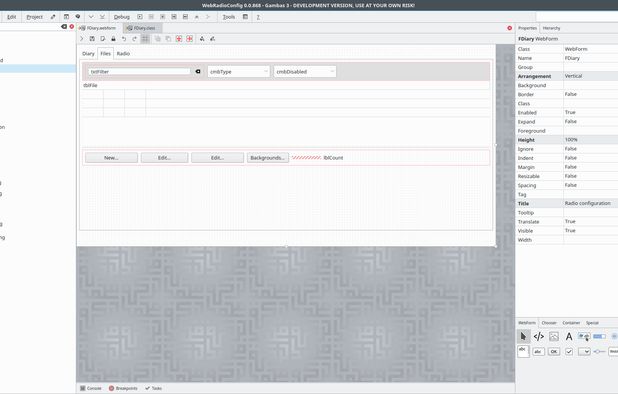Show the WebForm toolbox tab
The image size is (618, 394).
(527, 323)
